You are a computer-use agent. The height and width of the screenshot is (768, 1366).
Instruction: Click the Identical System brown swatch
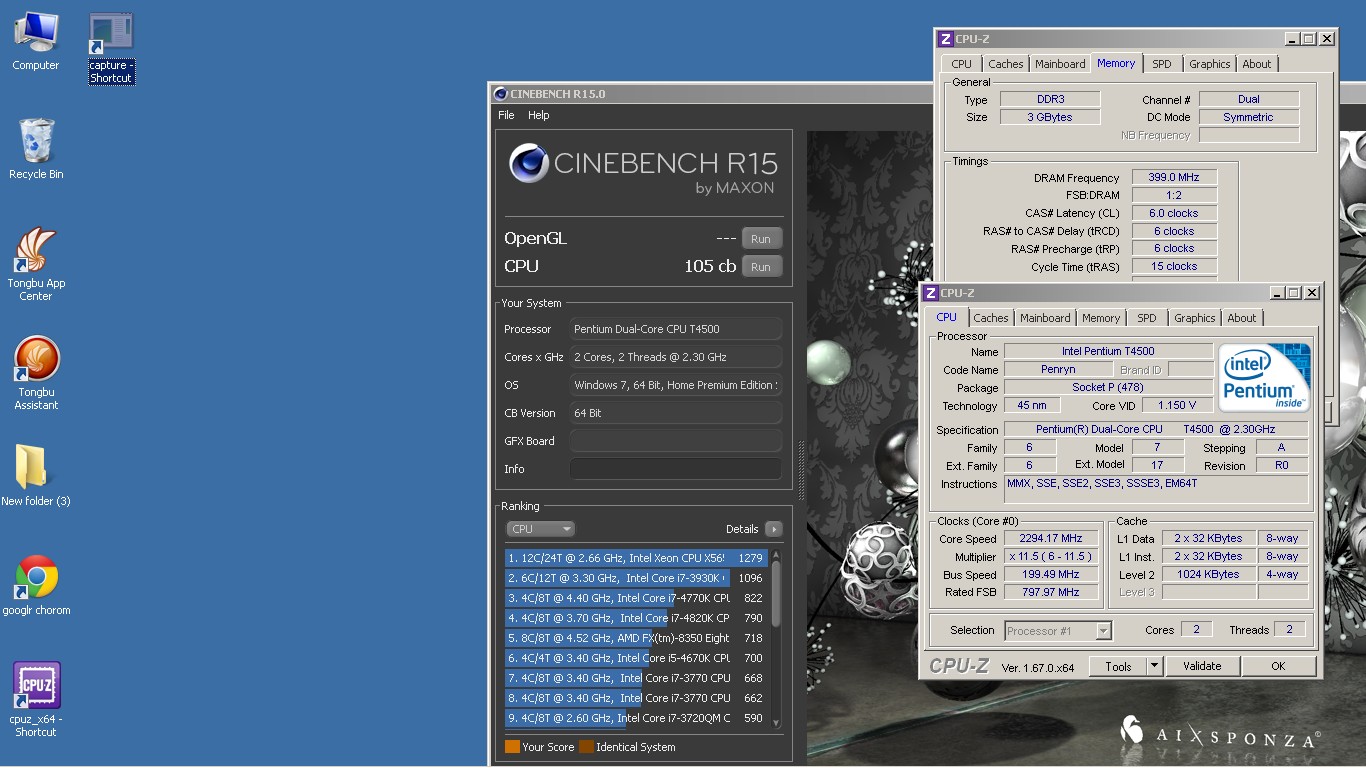(586, 747)
